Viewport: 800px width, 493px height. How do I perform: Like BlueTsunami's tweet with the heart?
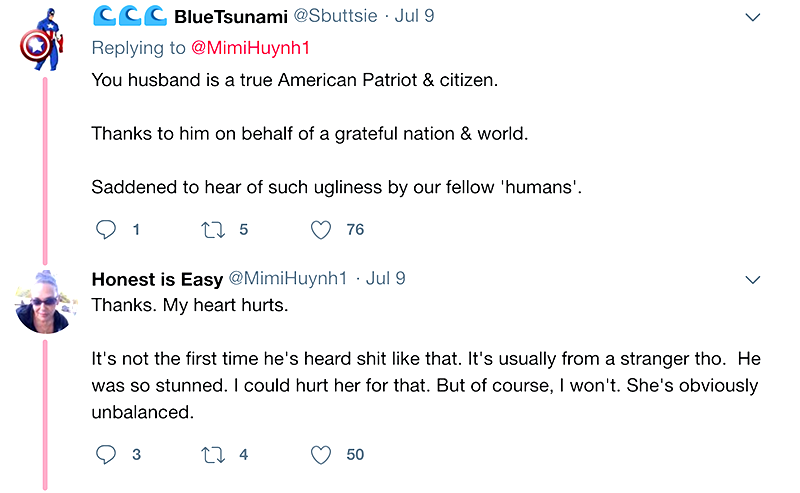[320, 230]
